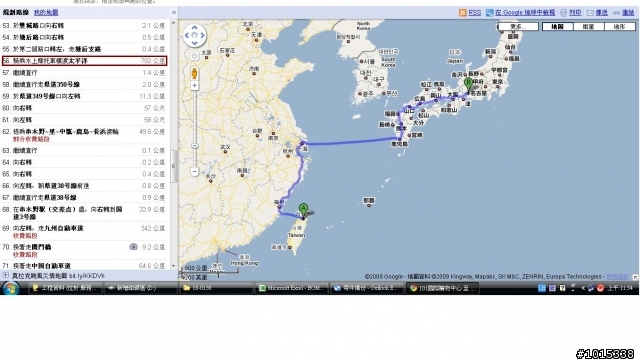Viewport: 640px width, 362px height.
Task: Select step 64 向右轉 0.2 公里
Action: coord(84,162)
